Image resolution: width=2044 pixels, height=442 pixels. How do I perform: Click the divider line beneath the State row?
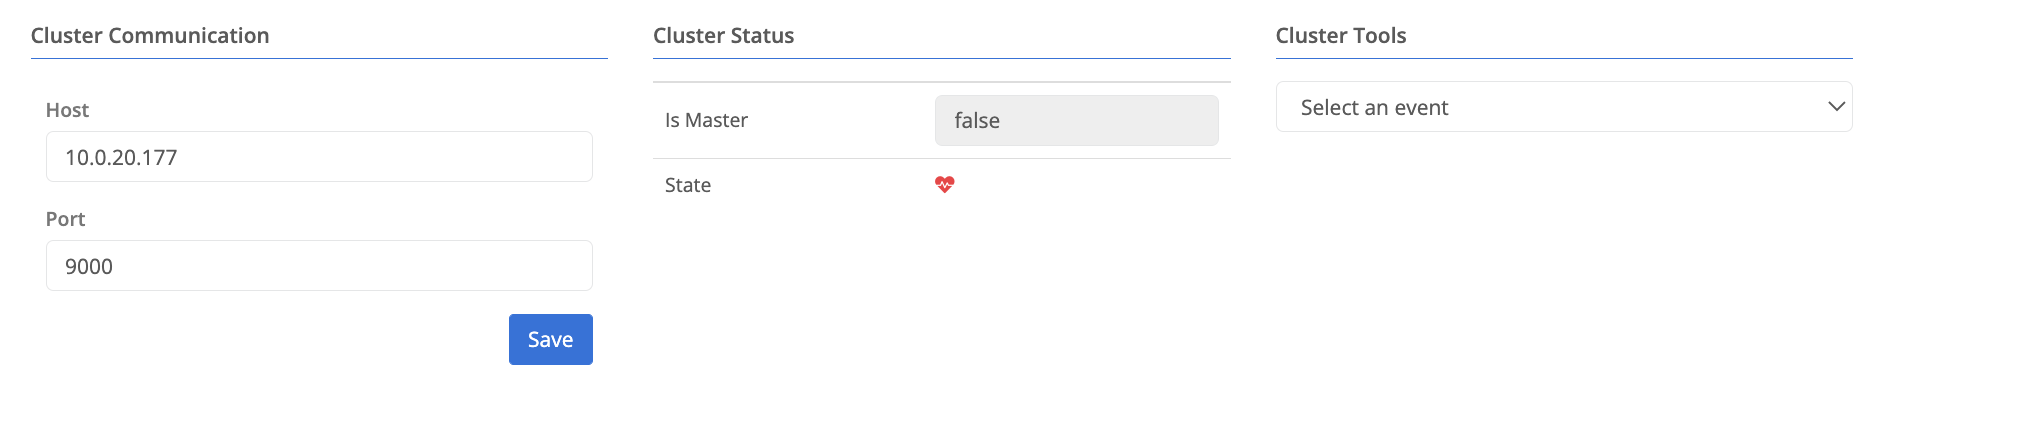pos(941,212)
